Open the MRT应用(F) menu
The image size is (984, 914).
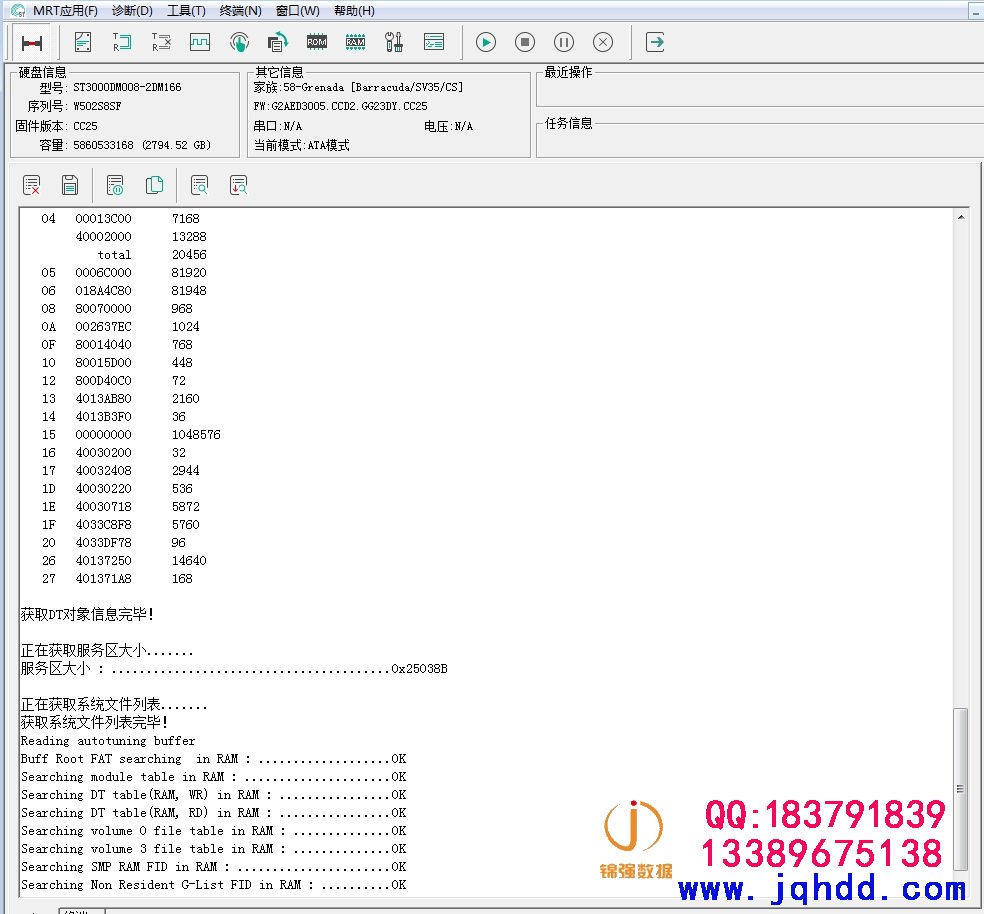point(65,11)
